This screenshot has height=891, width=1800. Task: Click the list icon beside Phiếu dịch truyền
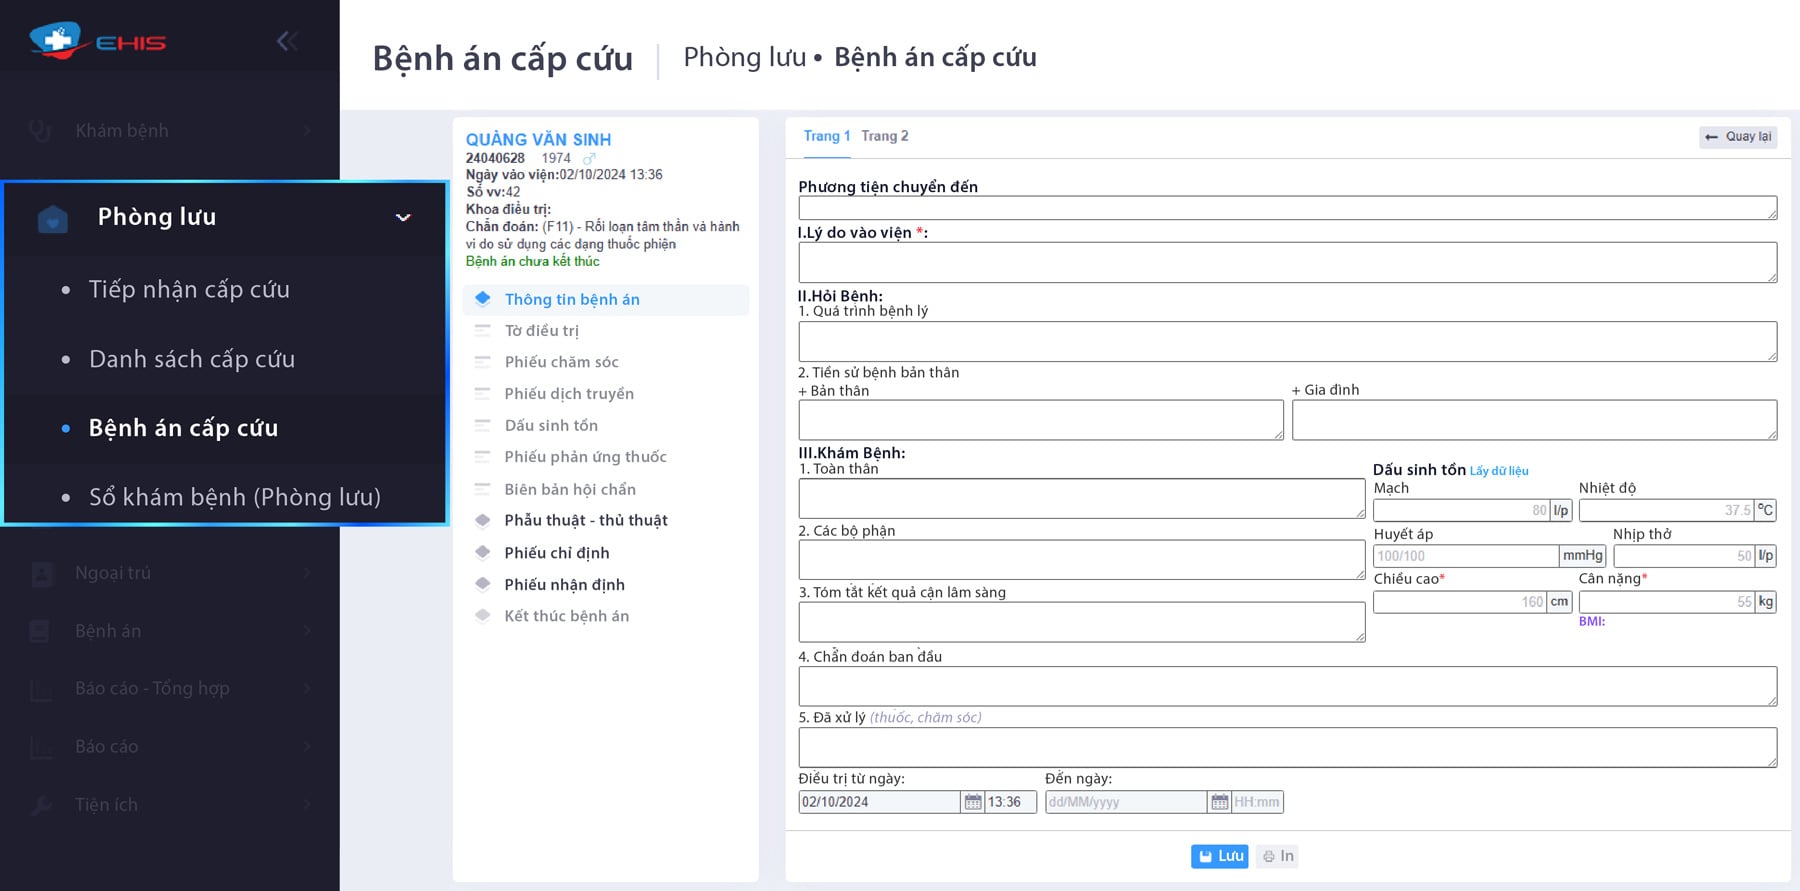coord(483,393)
